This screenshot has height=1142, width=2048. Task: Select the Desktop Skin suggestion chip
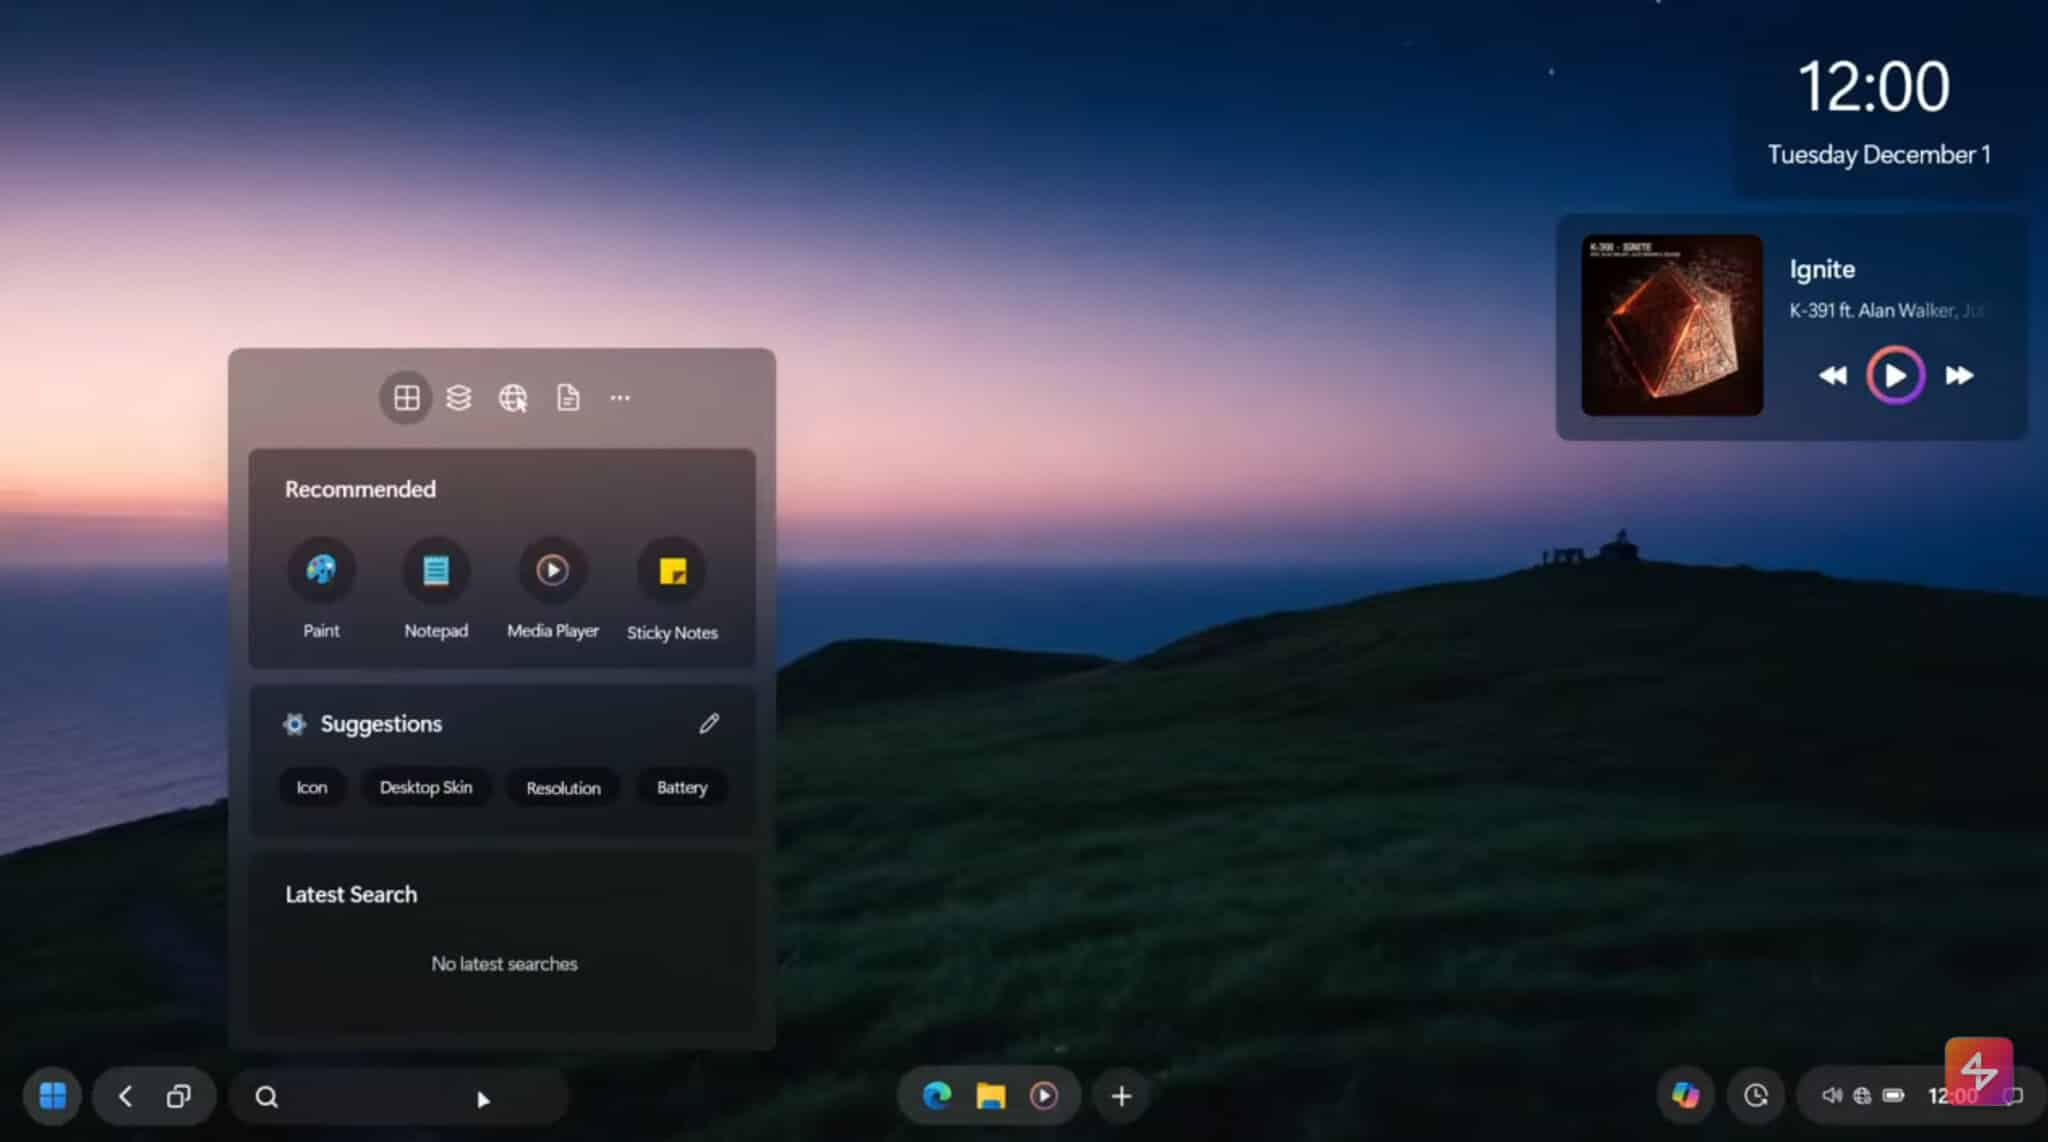point(425,787)
